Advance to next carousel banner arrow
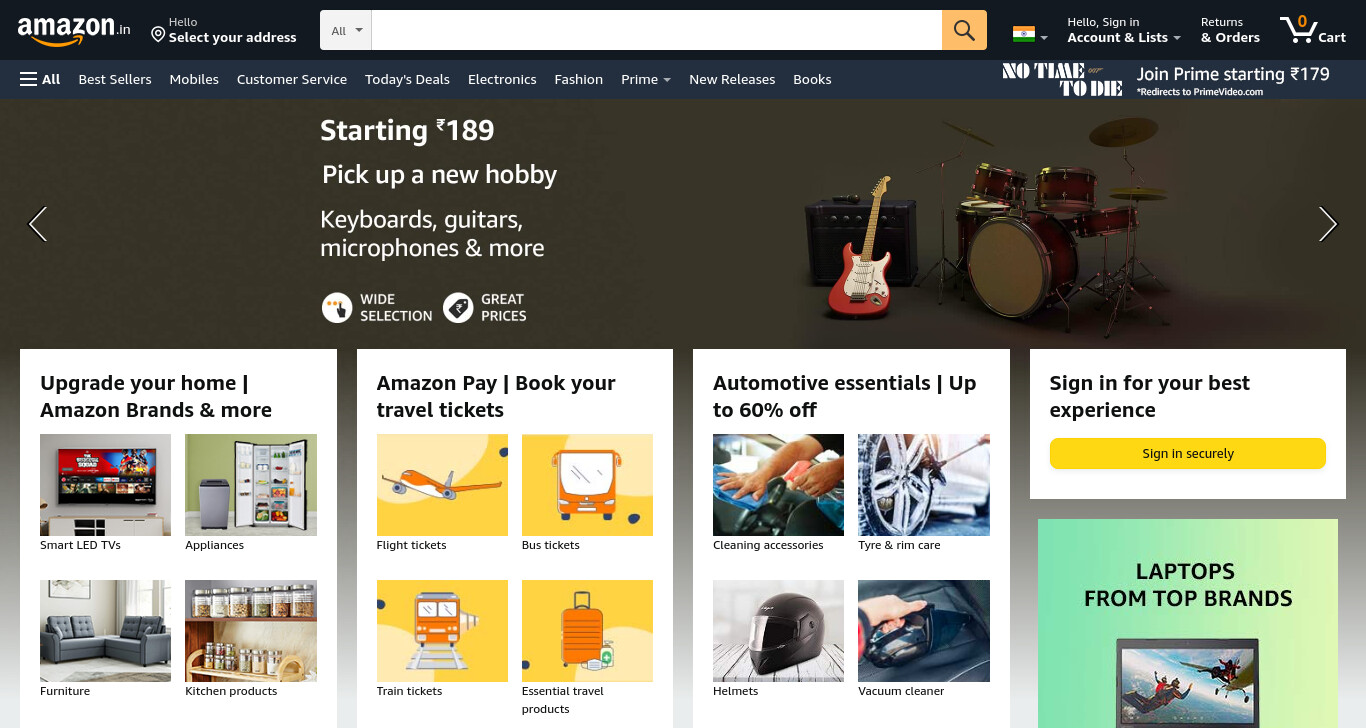The height and width of the screenshot is (728, 1366). (x=1327, y=224)
